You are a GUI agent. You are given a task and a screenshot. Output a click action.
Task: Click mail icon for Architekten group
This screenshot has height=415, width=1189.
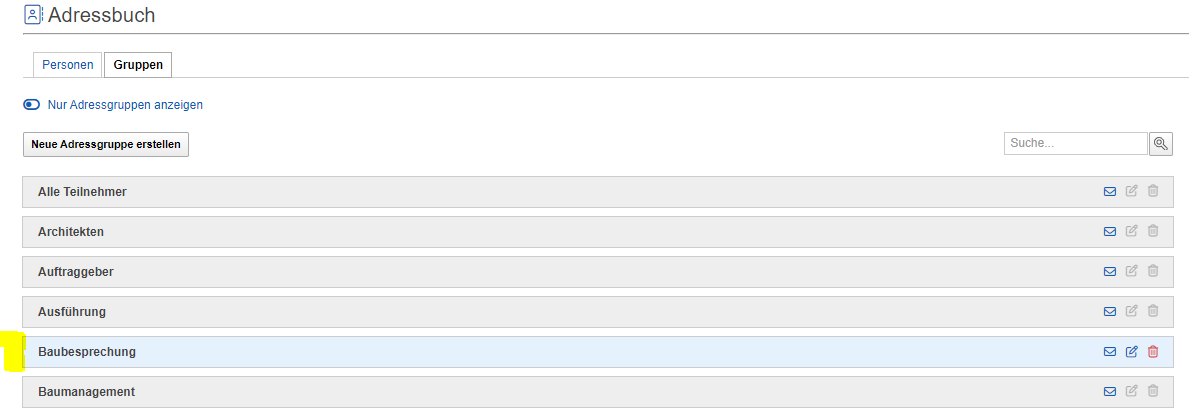point(1109,232)
